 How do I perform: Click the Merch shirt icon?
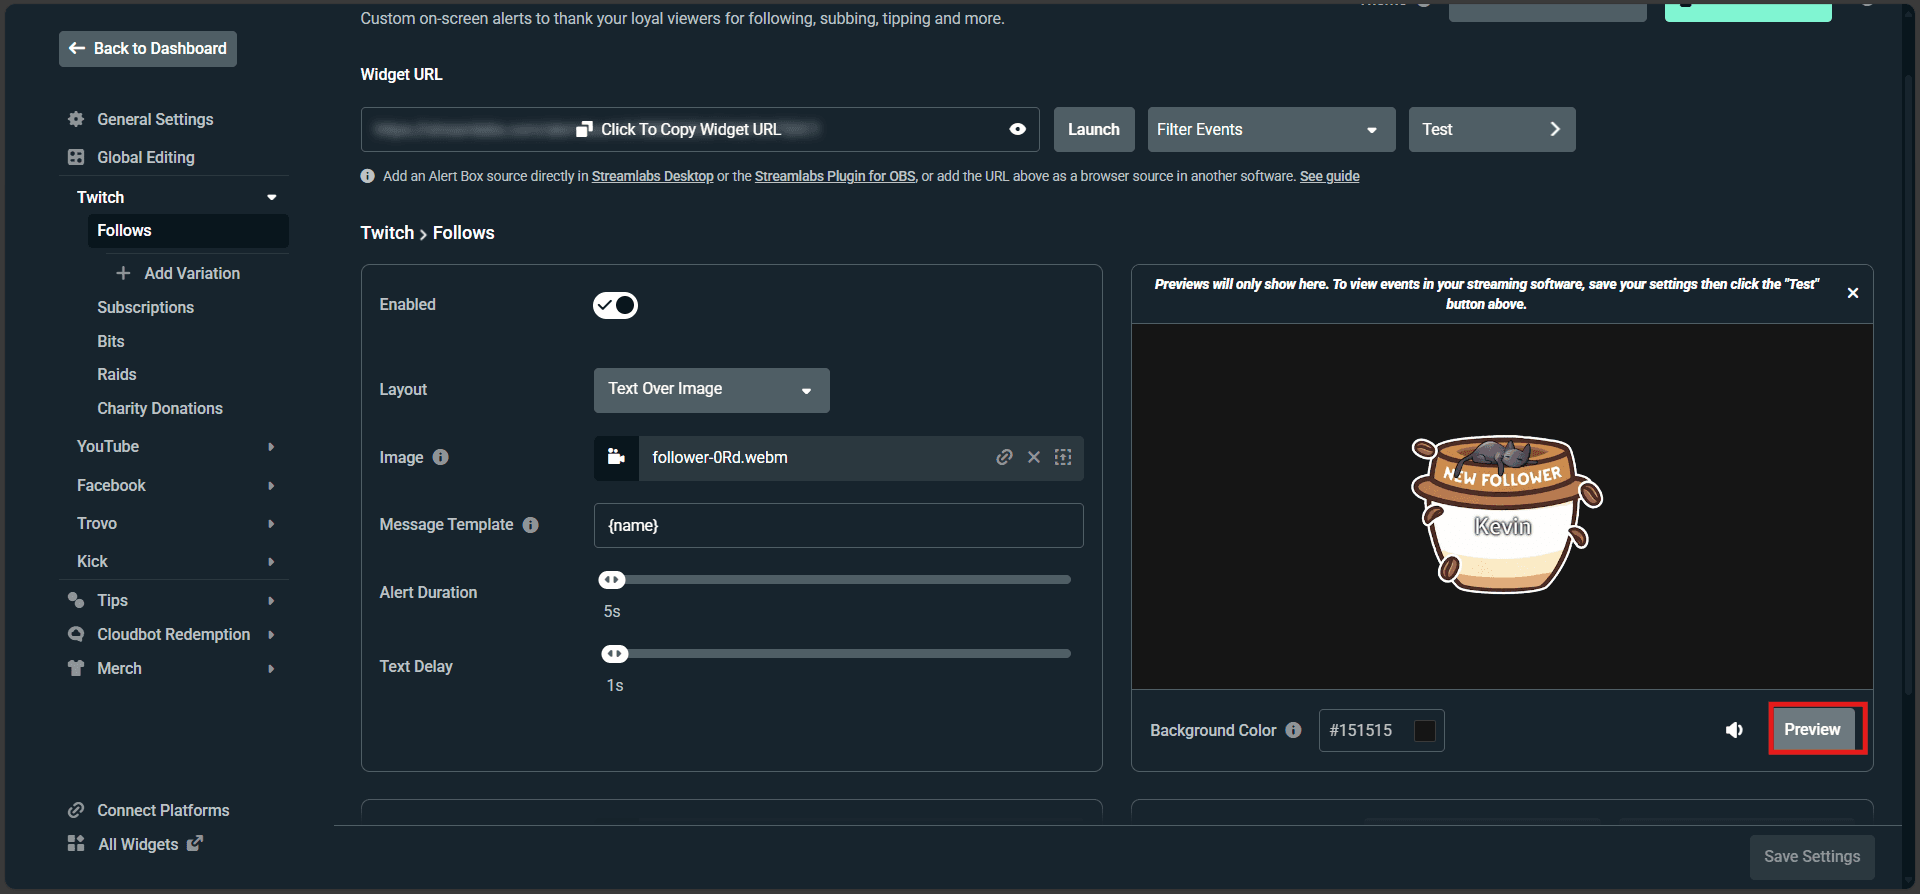coord(76,668)
